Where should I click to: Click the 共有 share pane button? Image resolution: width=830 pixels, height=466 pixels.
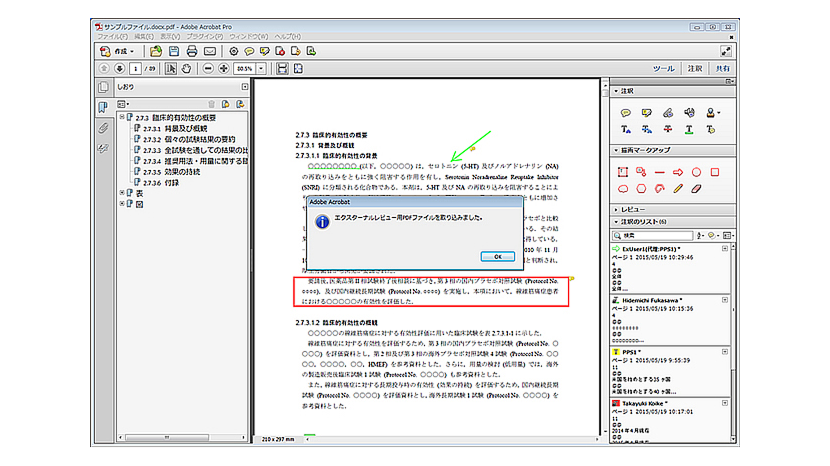pyautogui.click(x=721, y=69)
